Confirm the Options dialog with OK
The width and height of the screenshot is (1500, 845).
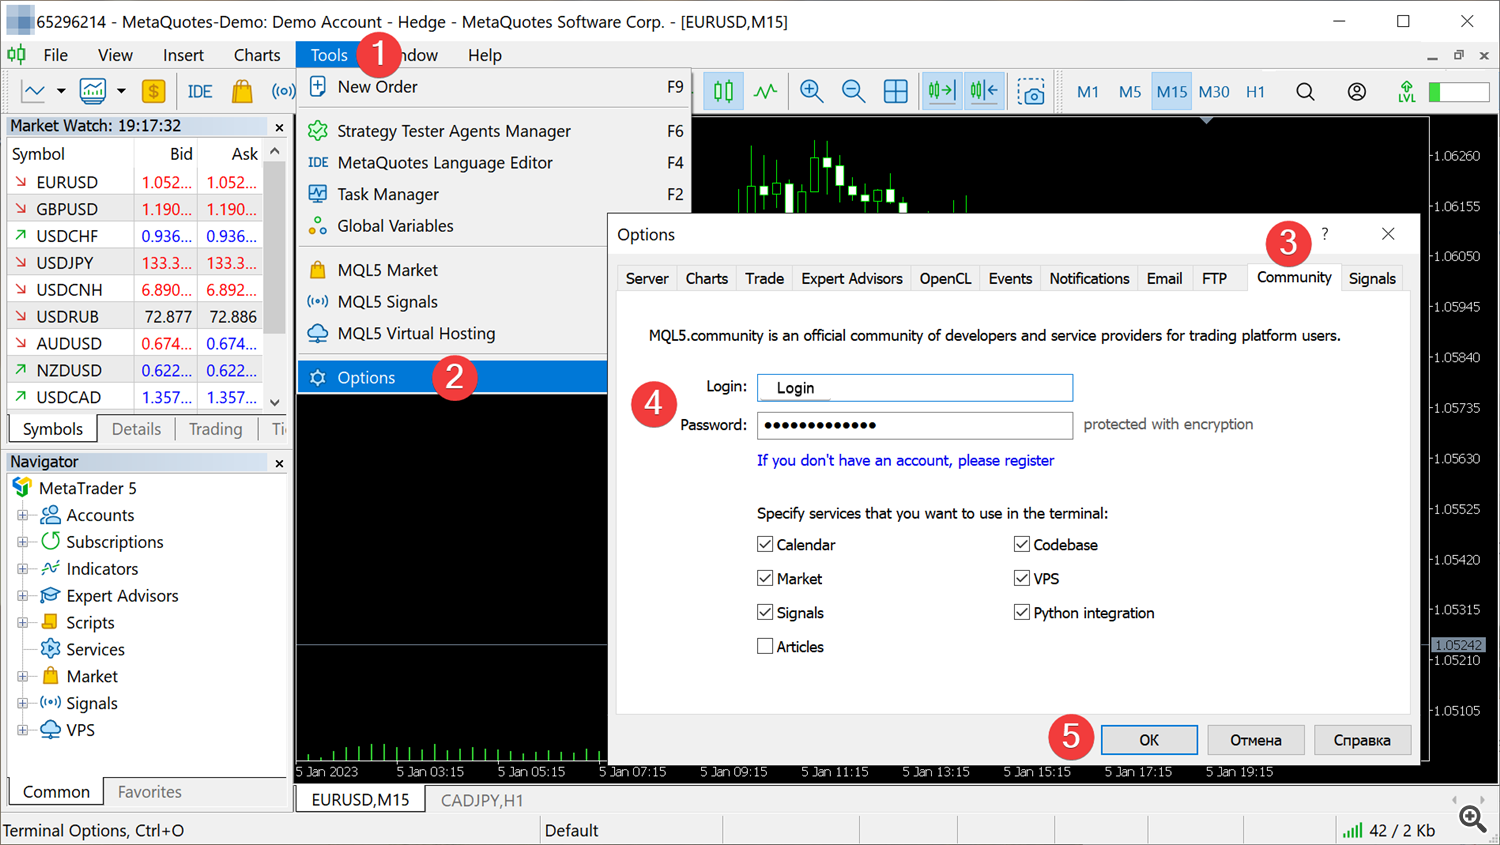tap(1149, 740)
